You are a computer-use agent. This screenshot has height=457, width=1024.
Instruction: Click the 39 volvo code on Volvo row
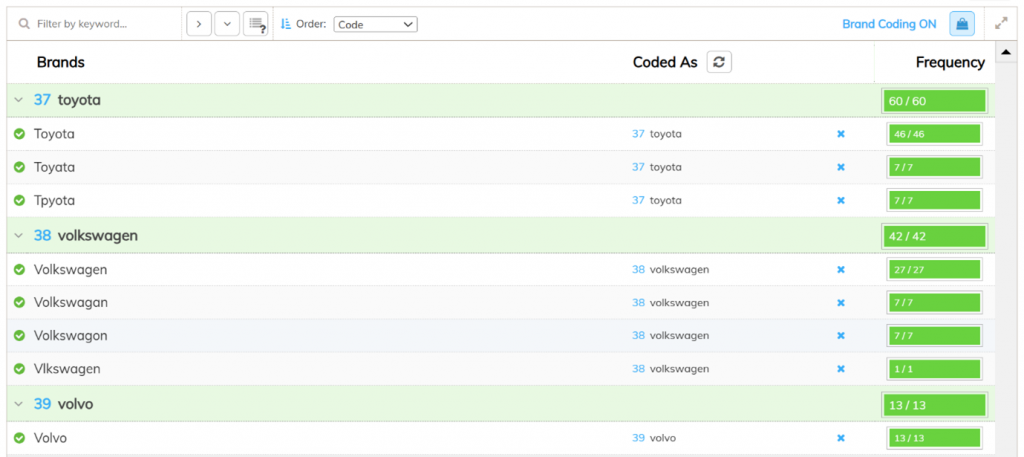point(654,438)
